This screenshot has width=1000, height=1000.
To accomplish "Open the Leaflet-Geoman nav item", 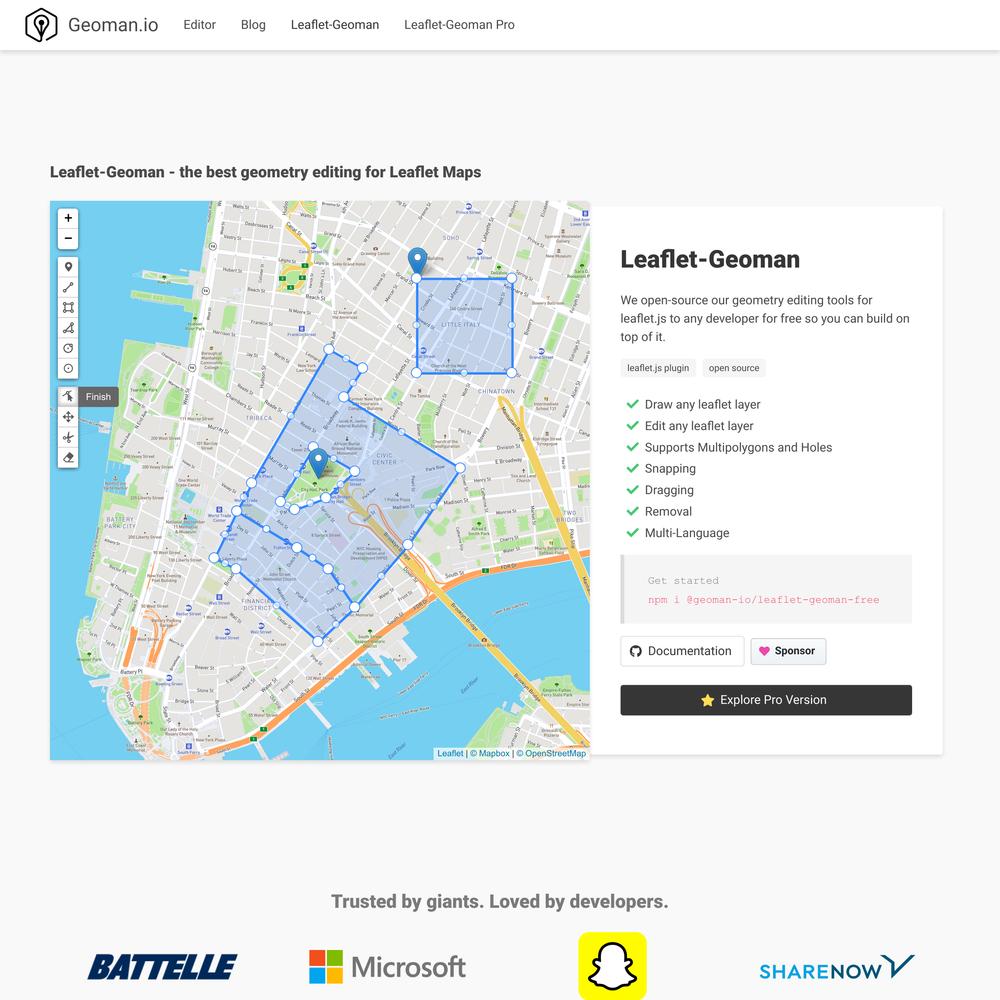I will coord(335,25).
